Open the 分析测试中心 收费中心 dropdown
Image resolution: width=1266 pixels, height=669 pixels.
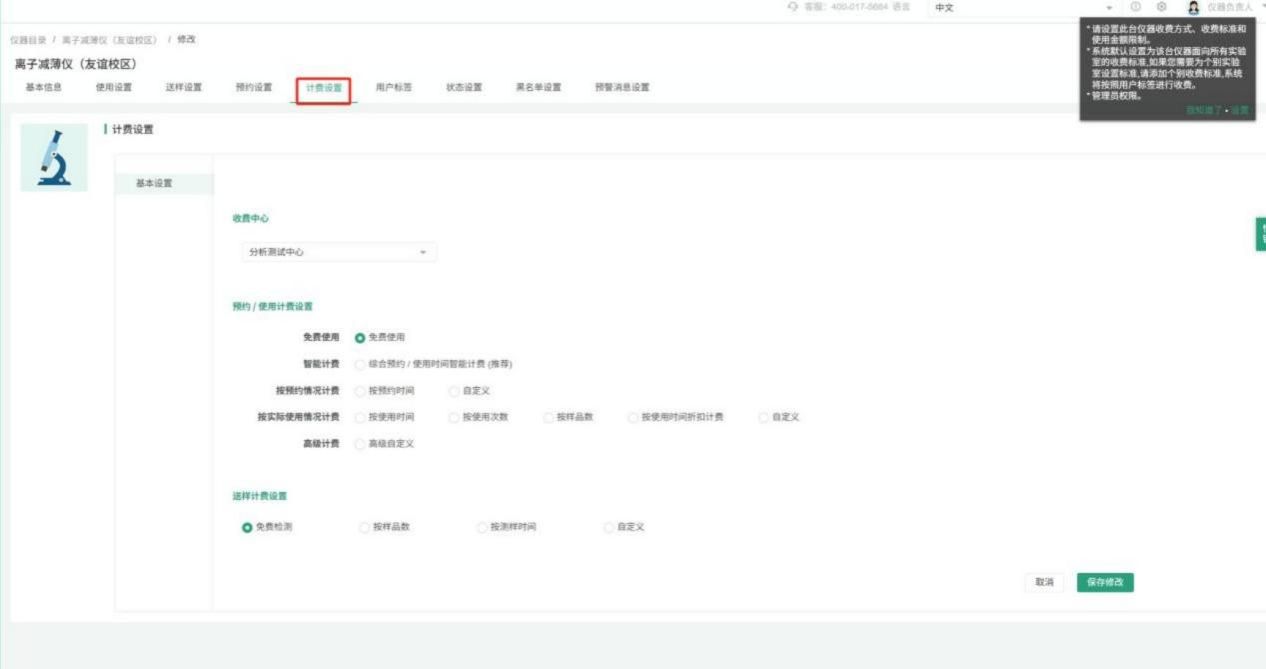coord(339,252)
